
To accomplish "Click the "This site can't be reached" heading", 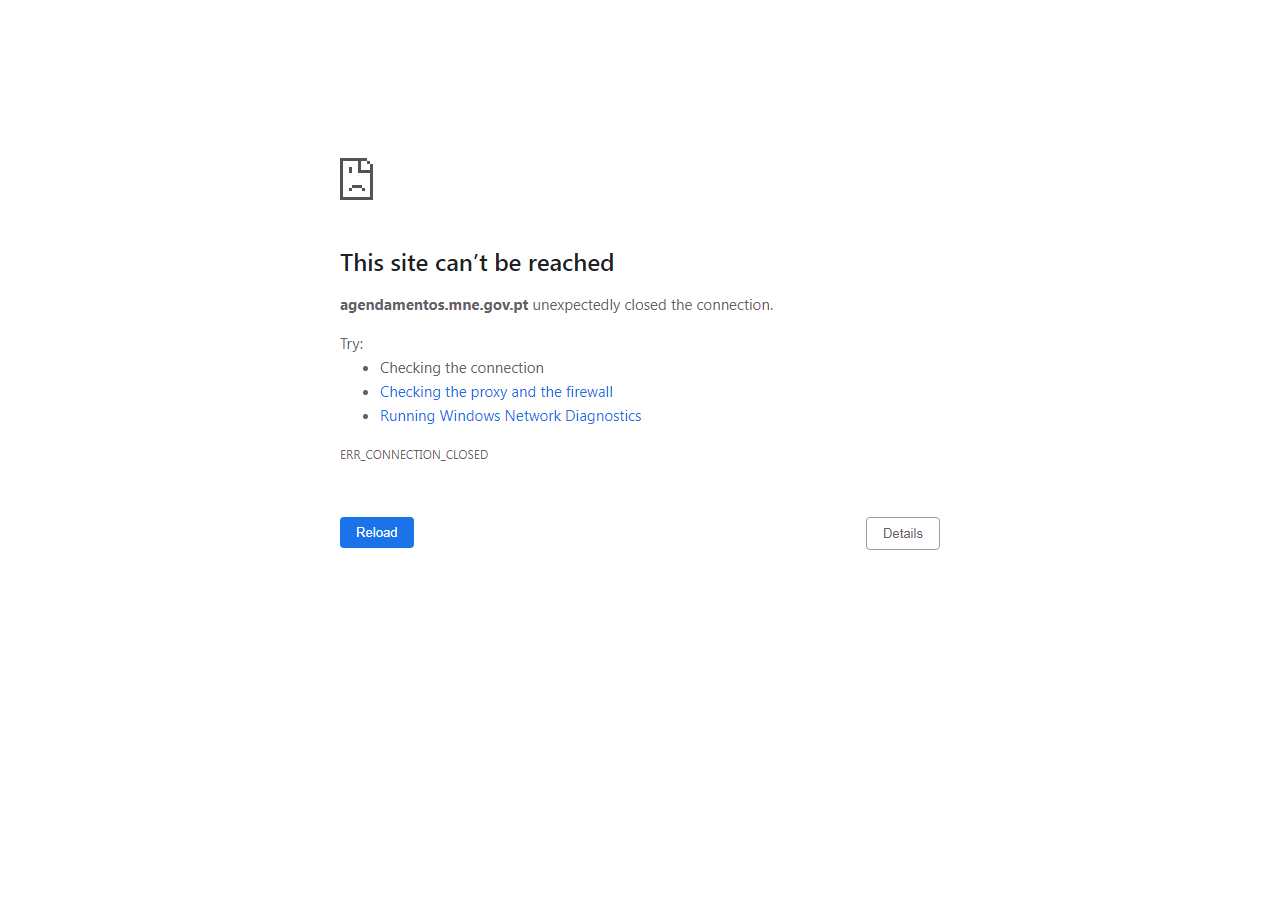I will (477, 263).
